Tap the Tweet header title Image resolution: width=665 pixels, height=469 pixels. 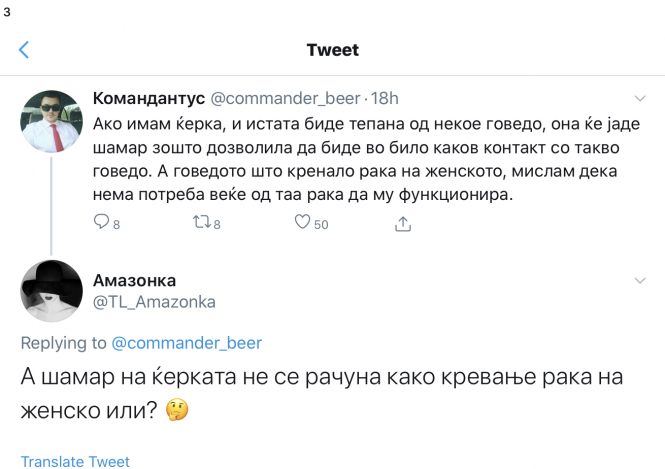click(x=332, y=50)
